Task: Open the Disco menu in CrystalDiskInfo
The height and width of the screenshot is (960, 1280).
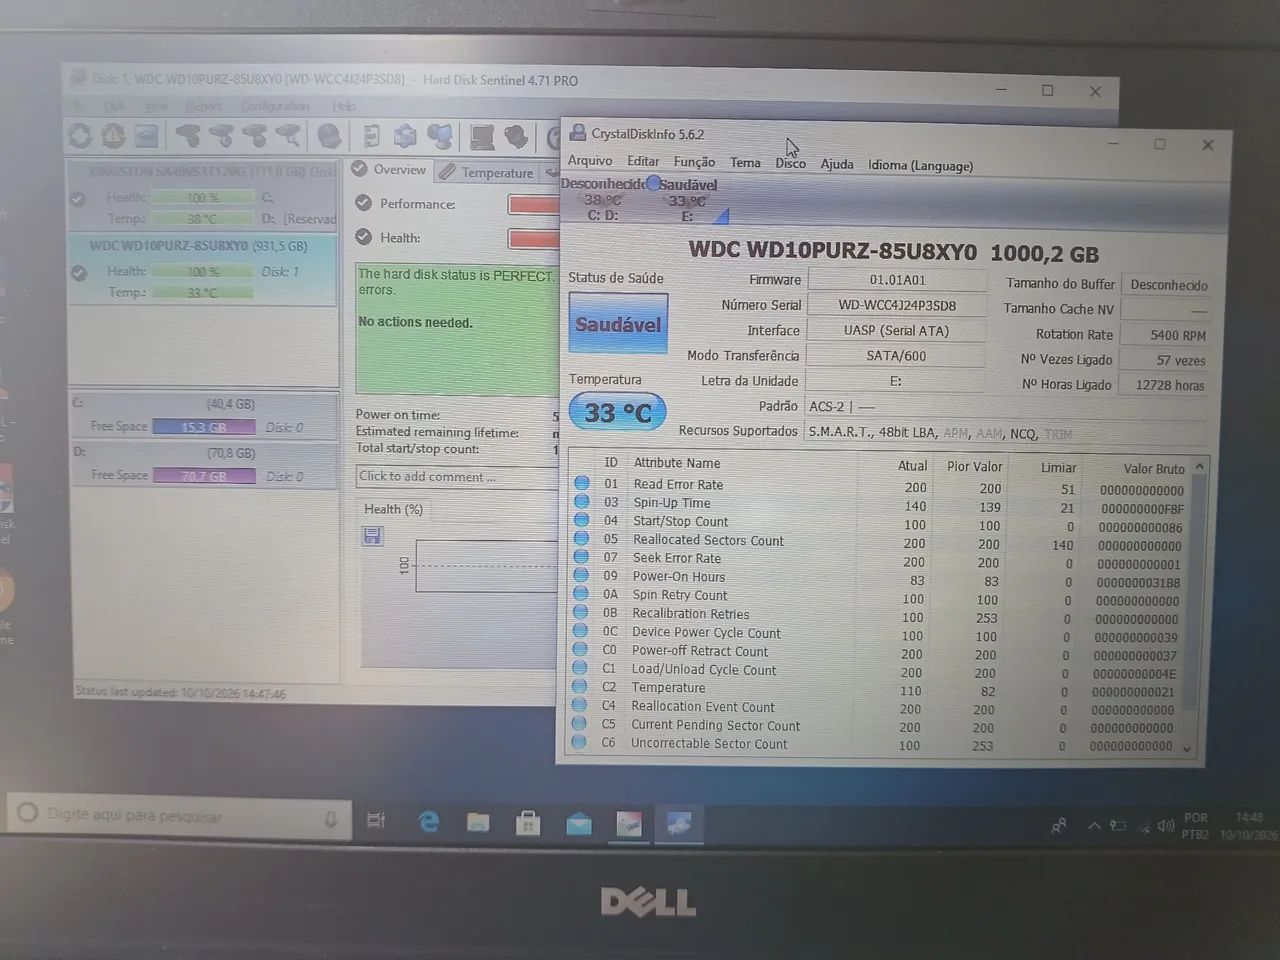Action: [790, 163]
